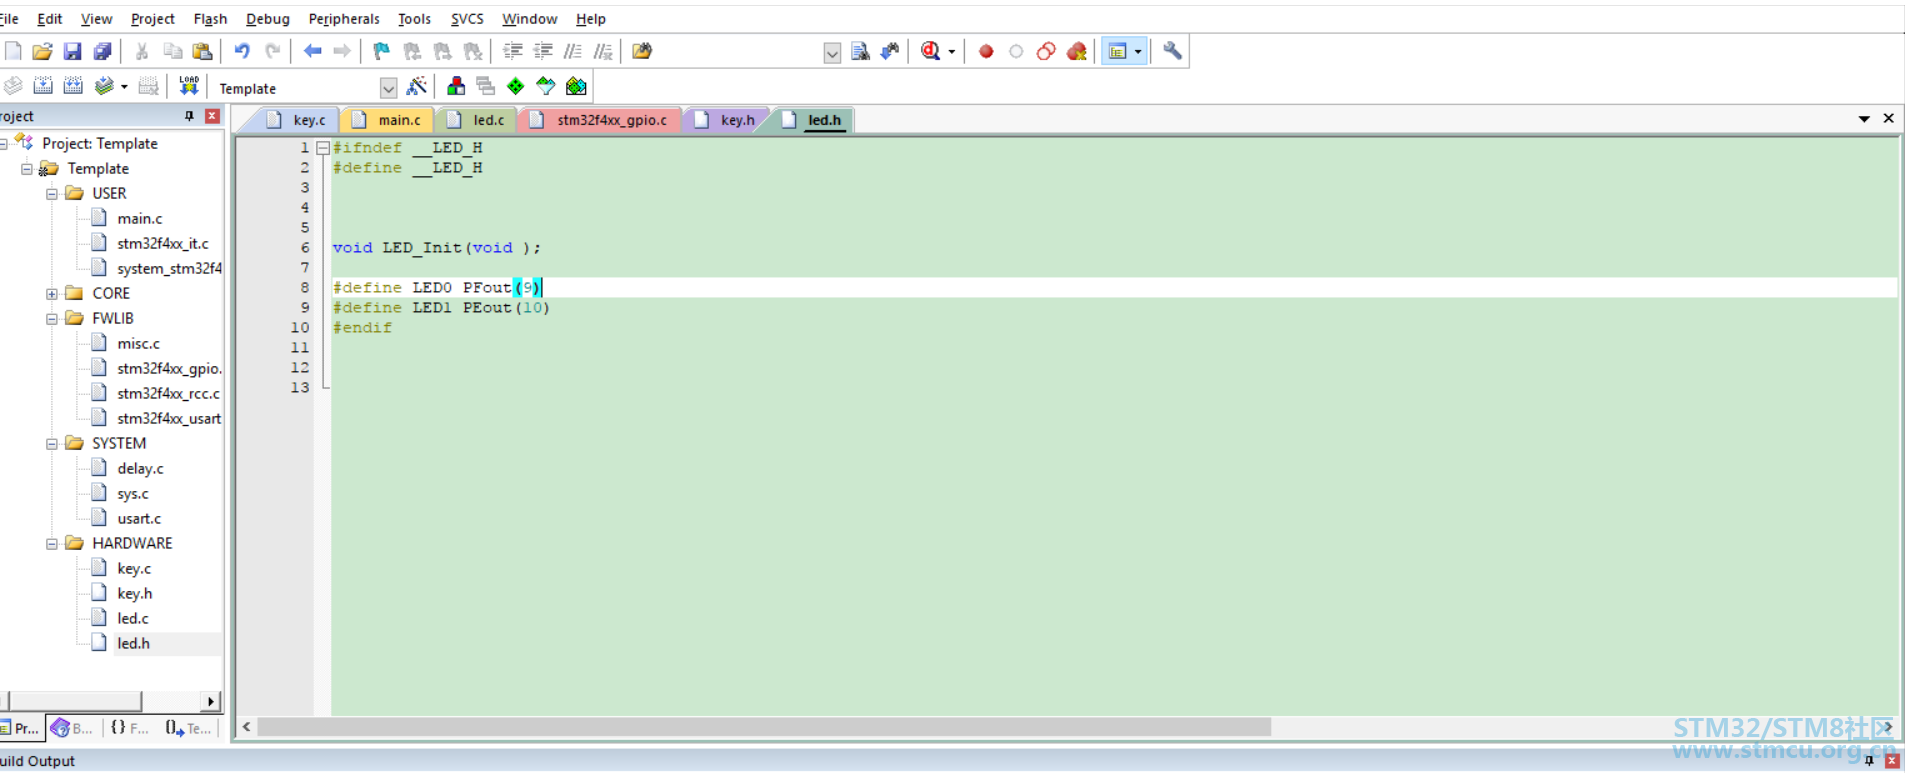Switch to the key.h editor tab

click(x=726, y=120)
